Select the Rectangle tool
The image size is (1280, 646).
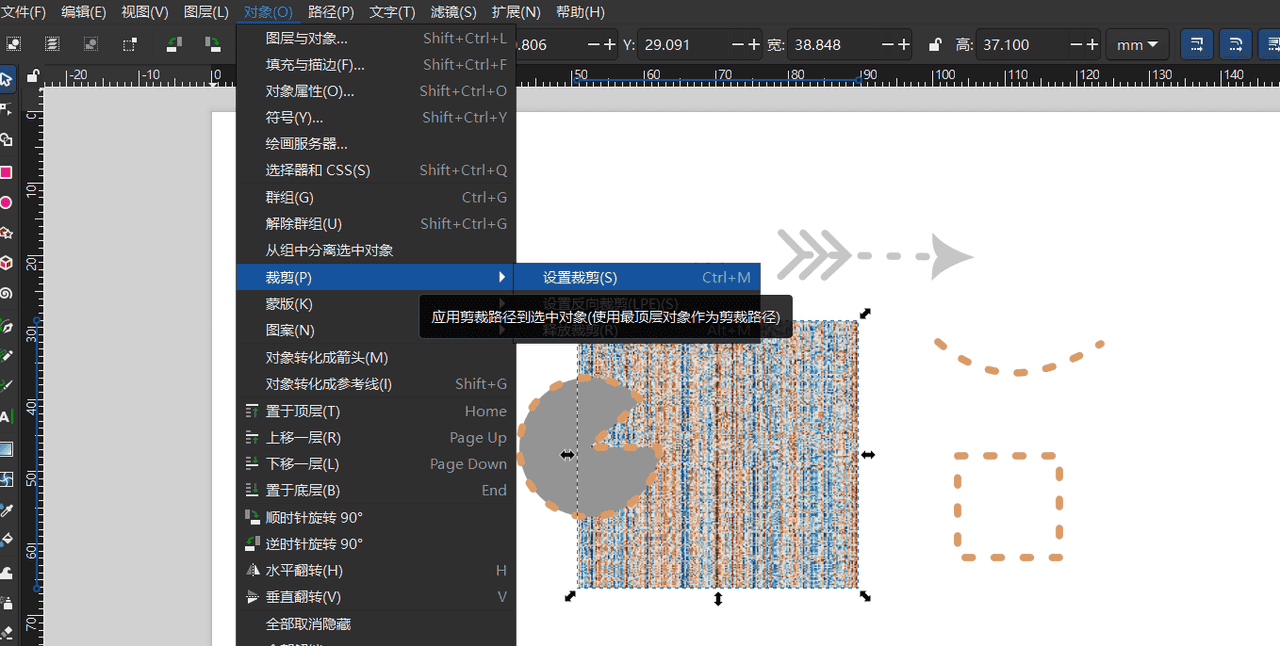tap(6, 172)
